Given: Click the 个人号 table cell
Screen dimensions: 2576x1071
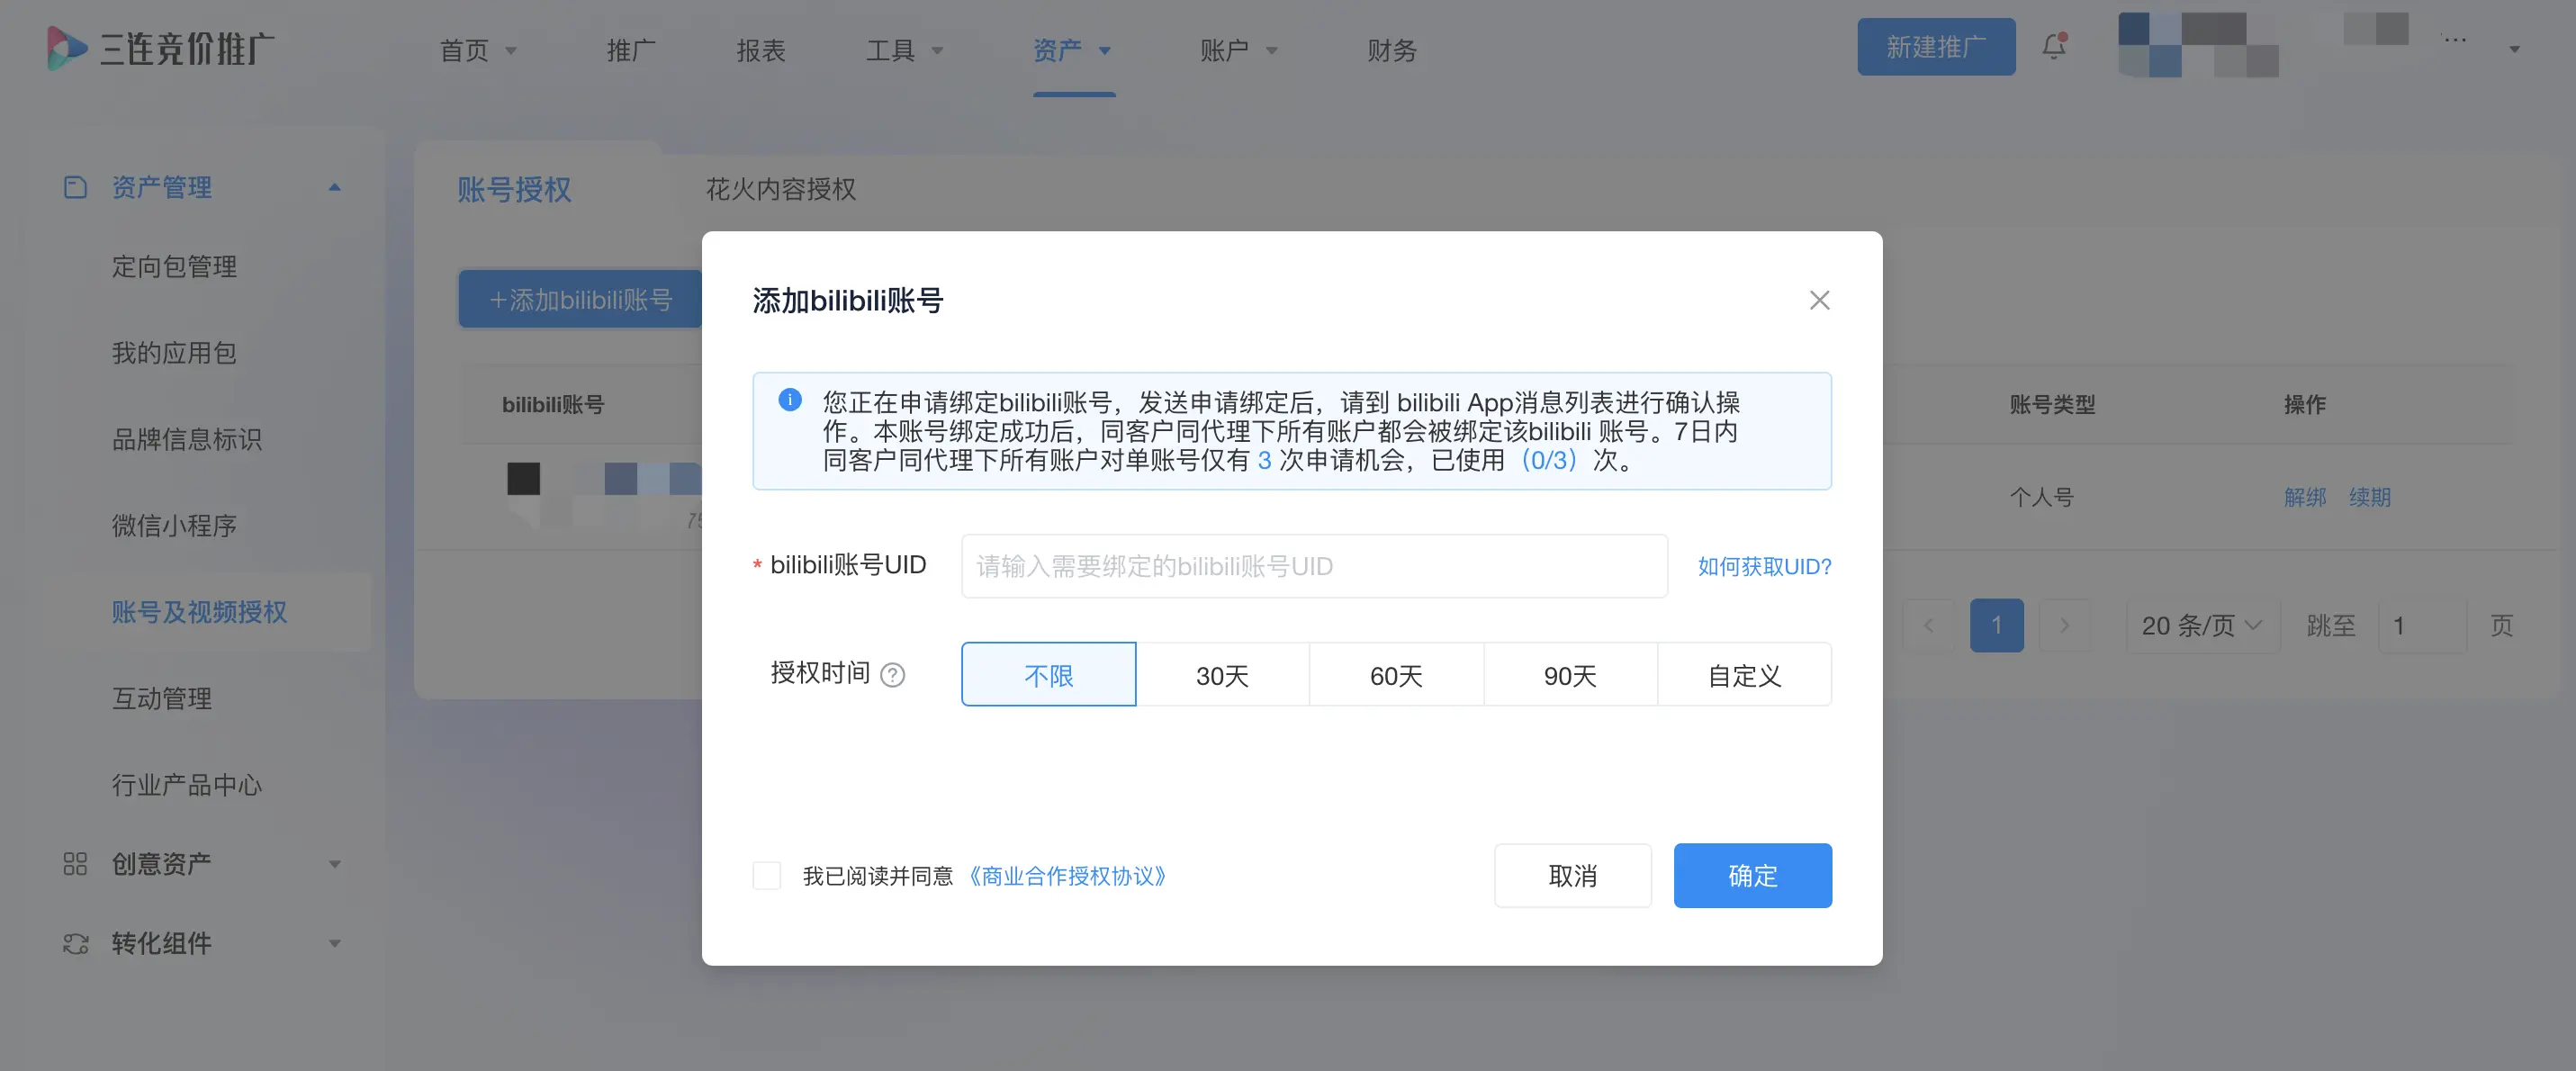Looking at the screenshot, I should click(2041, 497).
